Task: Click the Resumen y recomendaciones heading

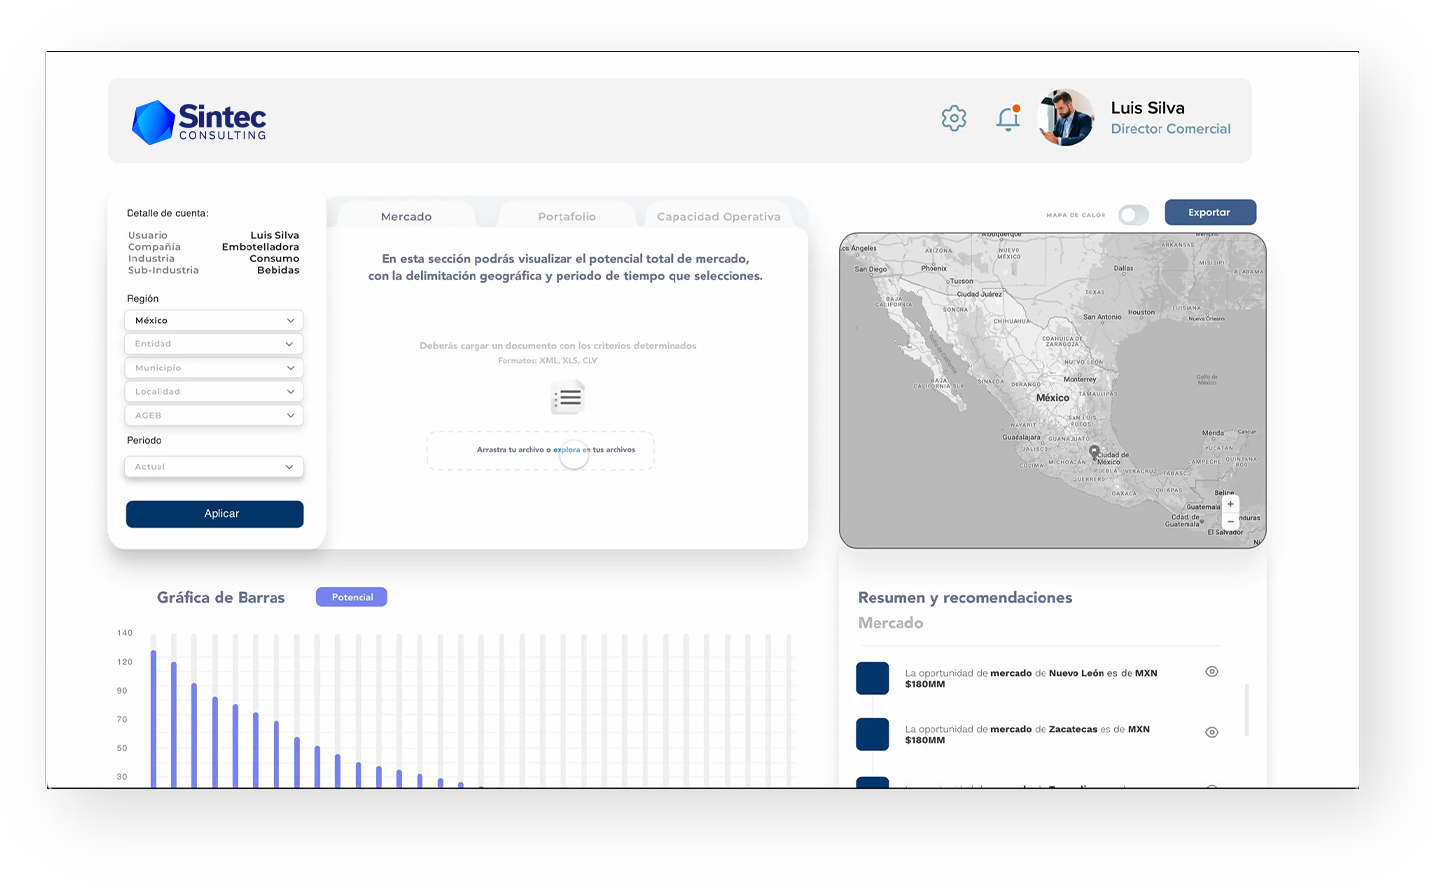Action: point(965,598)
